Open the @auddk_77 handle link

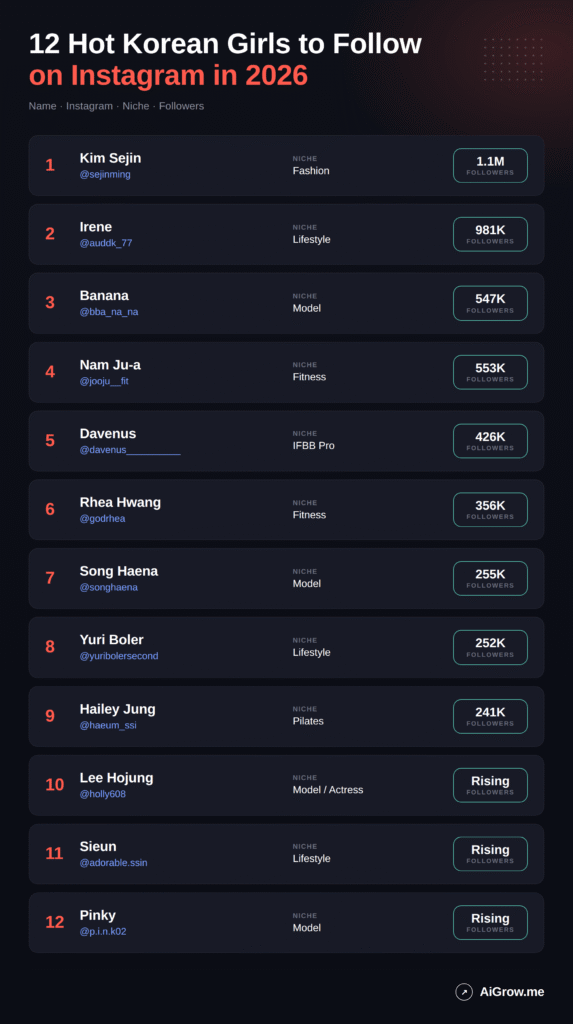(106, 243)
